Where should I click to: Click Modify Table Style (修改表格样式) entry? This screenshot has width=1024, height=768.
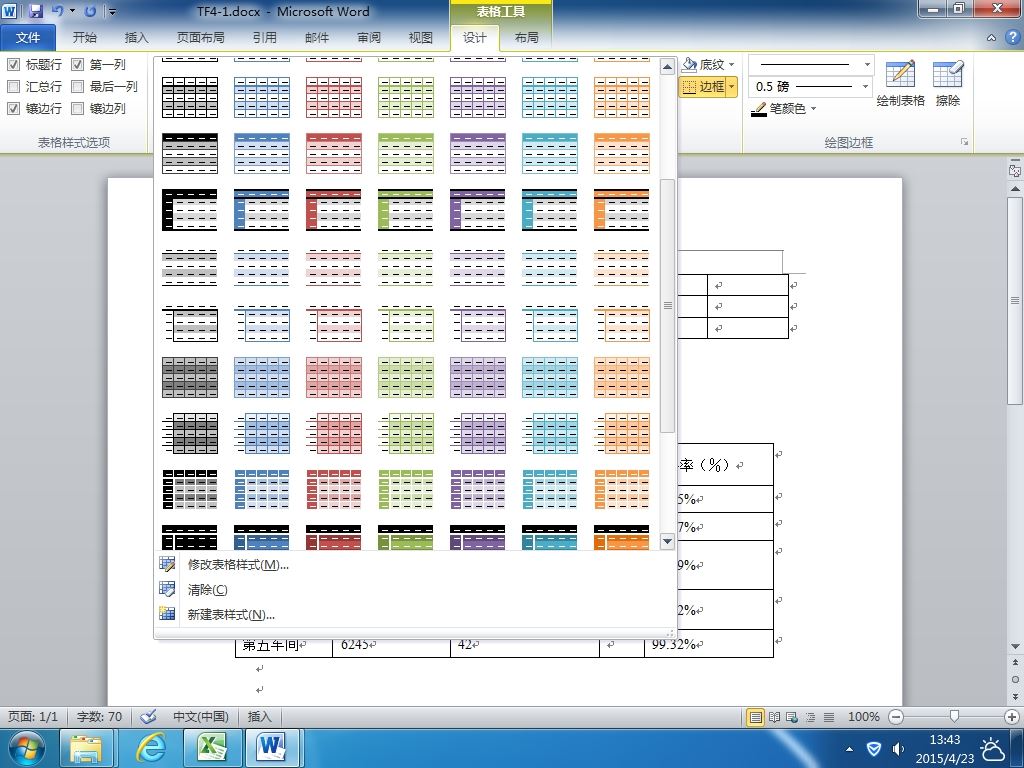pyautogui.click(x=238, y=564)
